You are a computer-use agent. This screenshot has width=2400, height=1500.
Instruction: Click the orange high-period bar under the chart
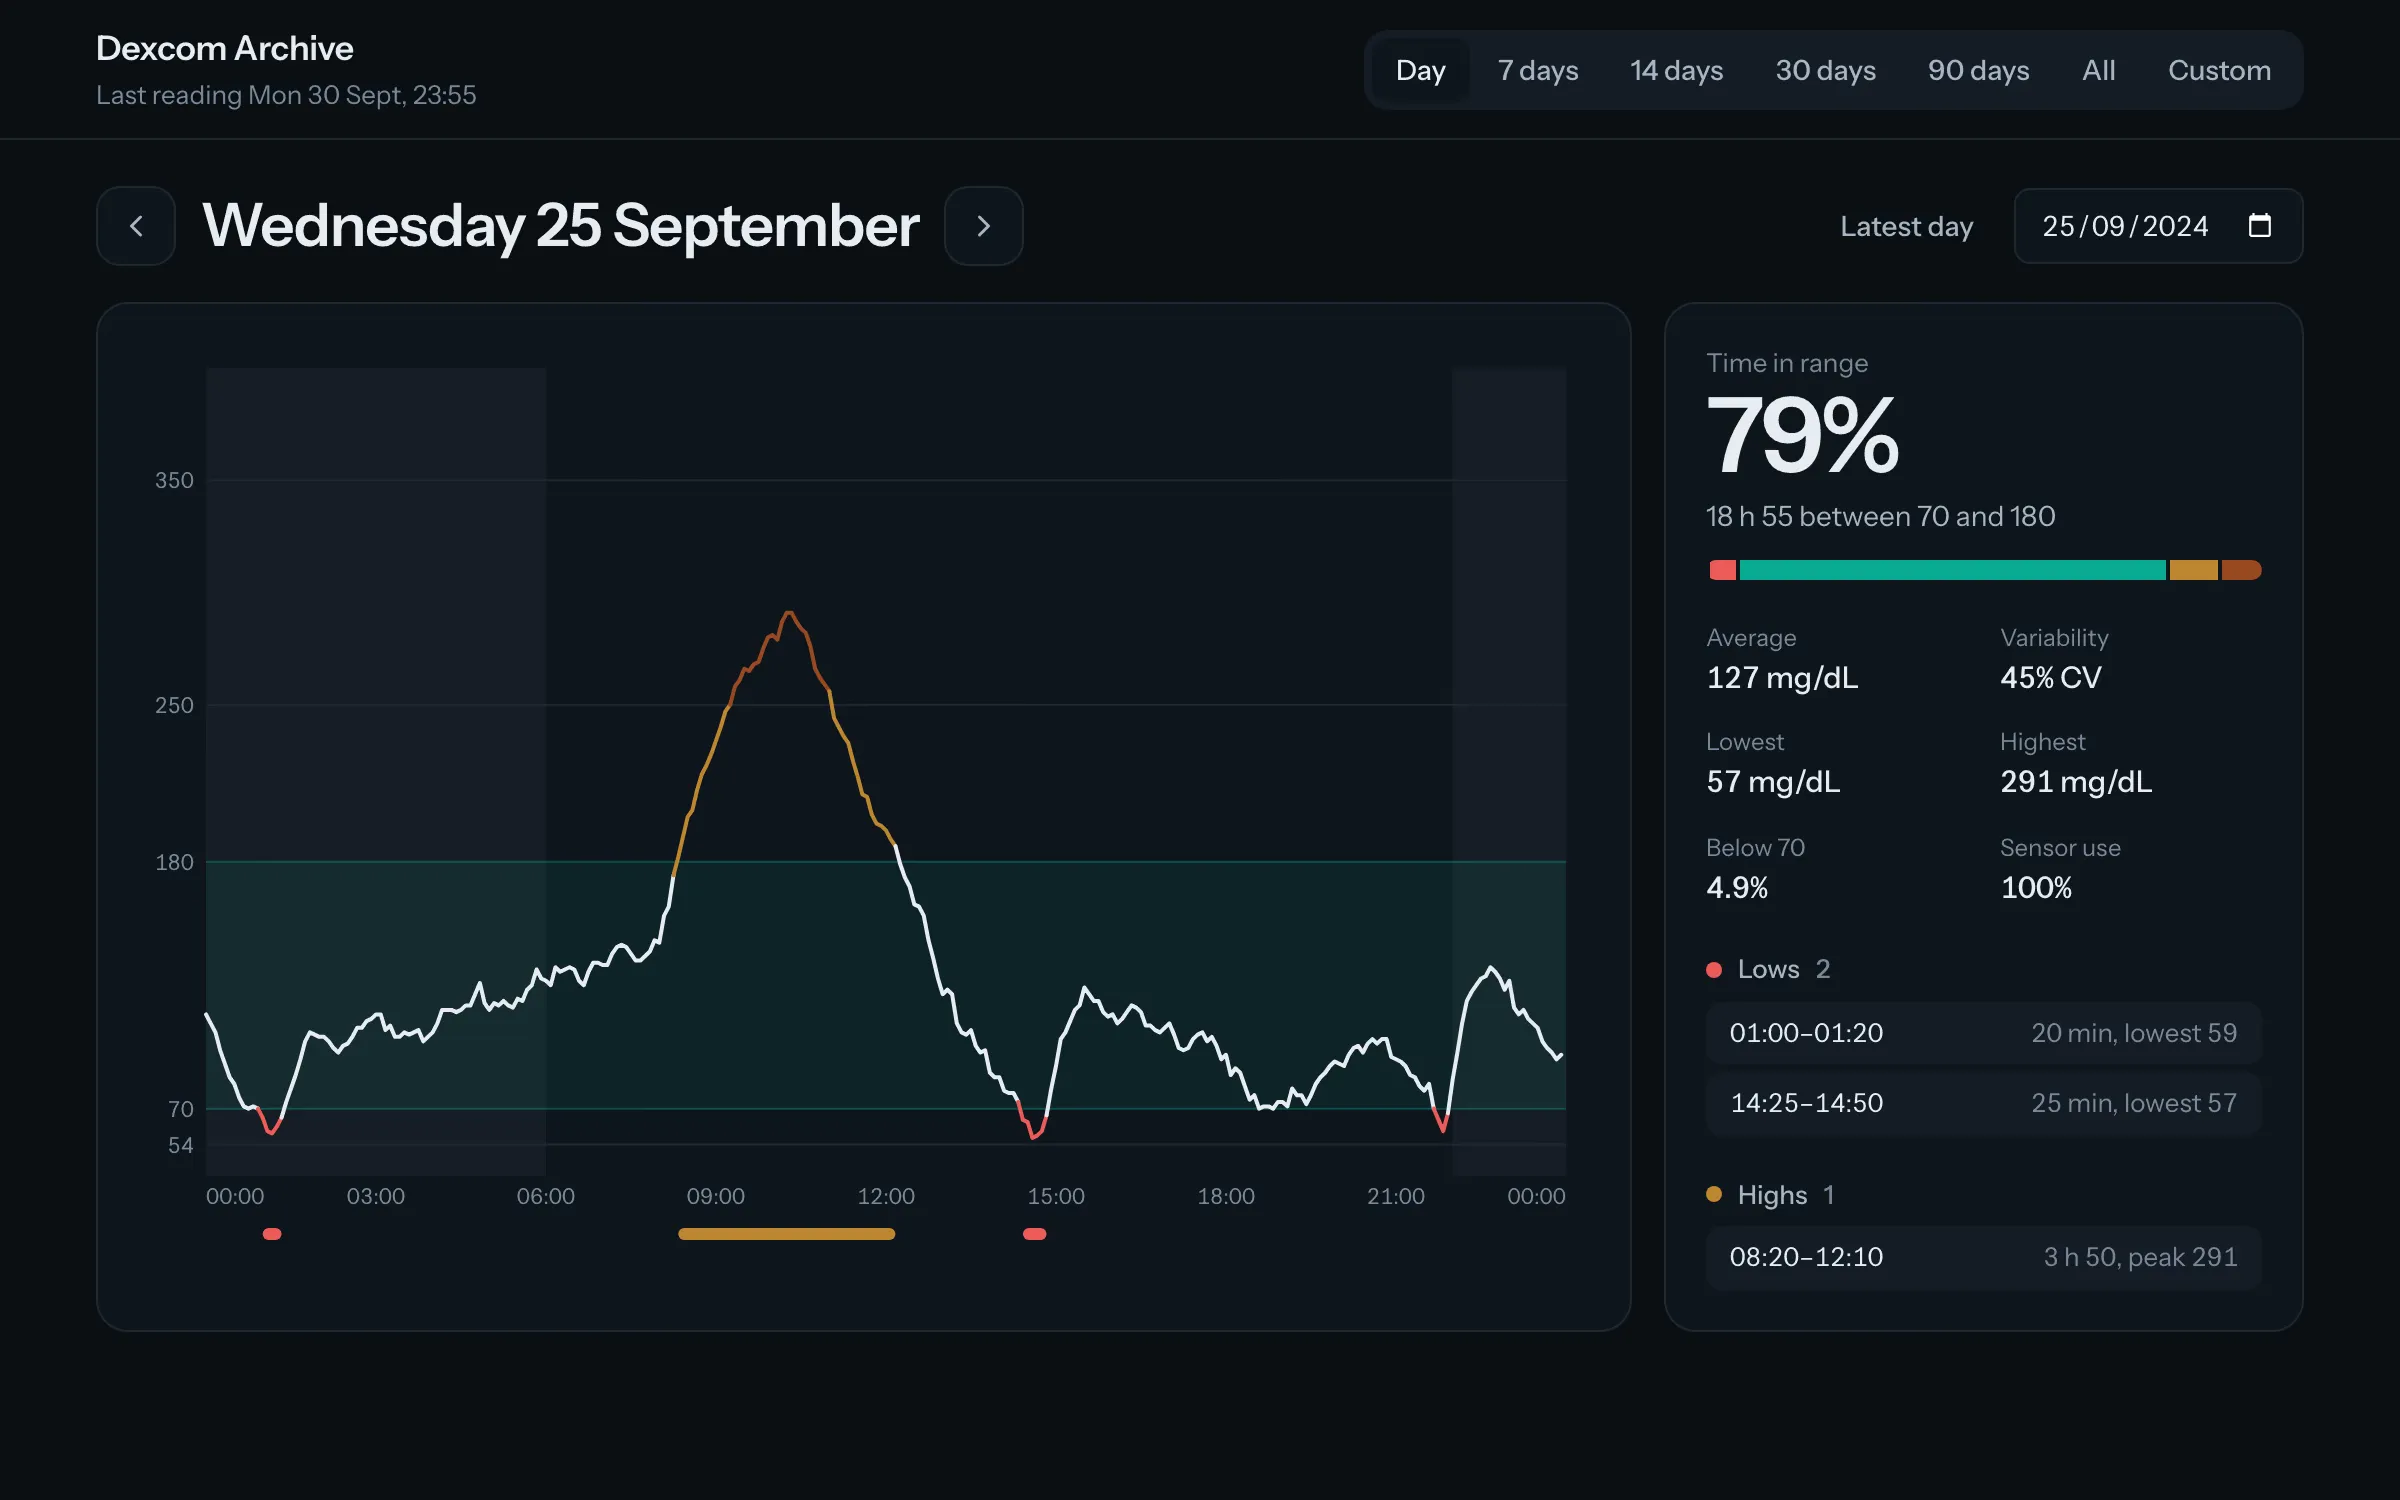786,1234
